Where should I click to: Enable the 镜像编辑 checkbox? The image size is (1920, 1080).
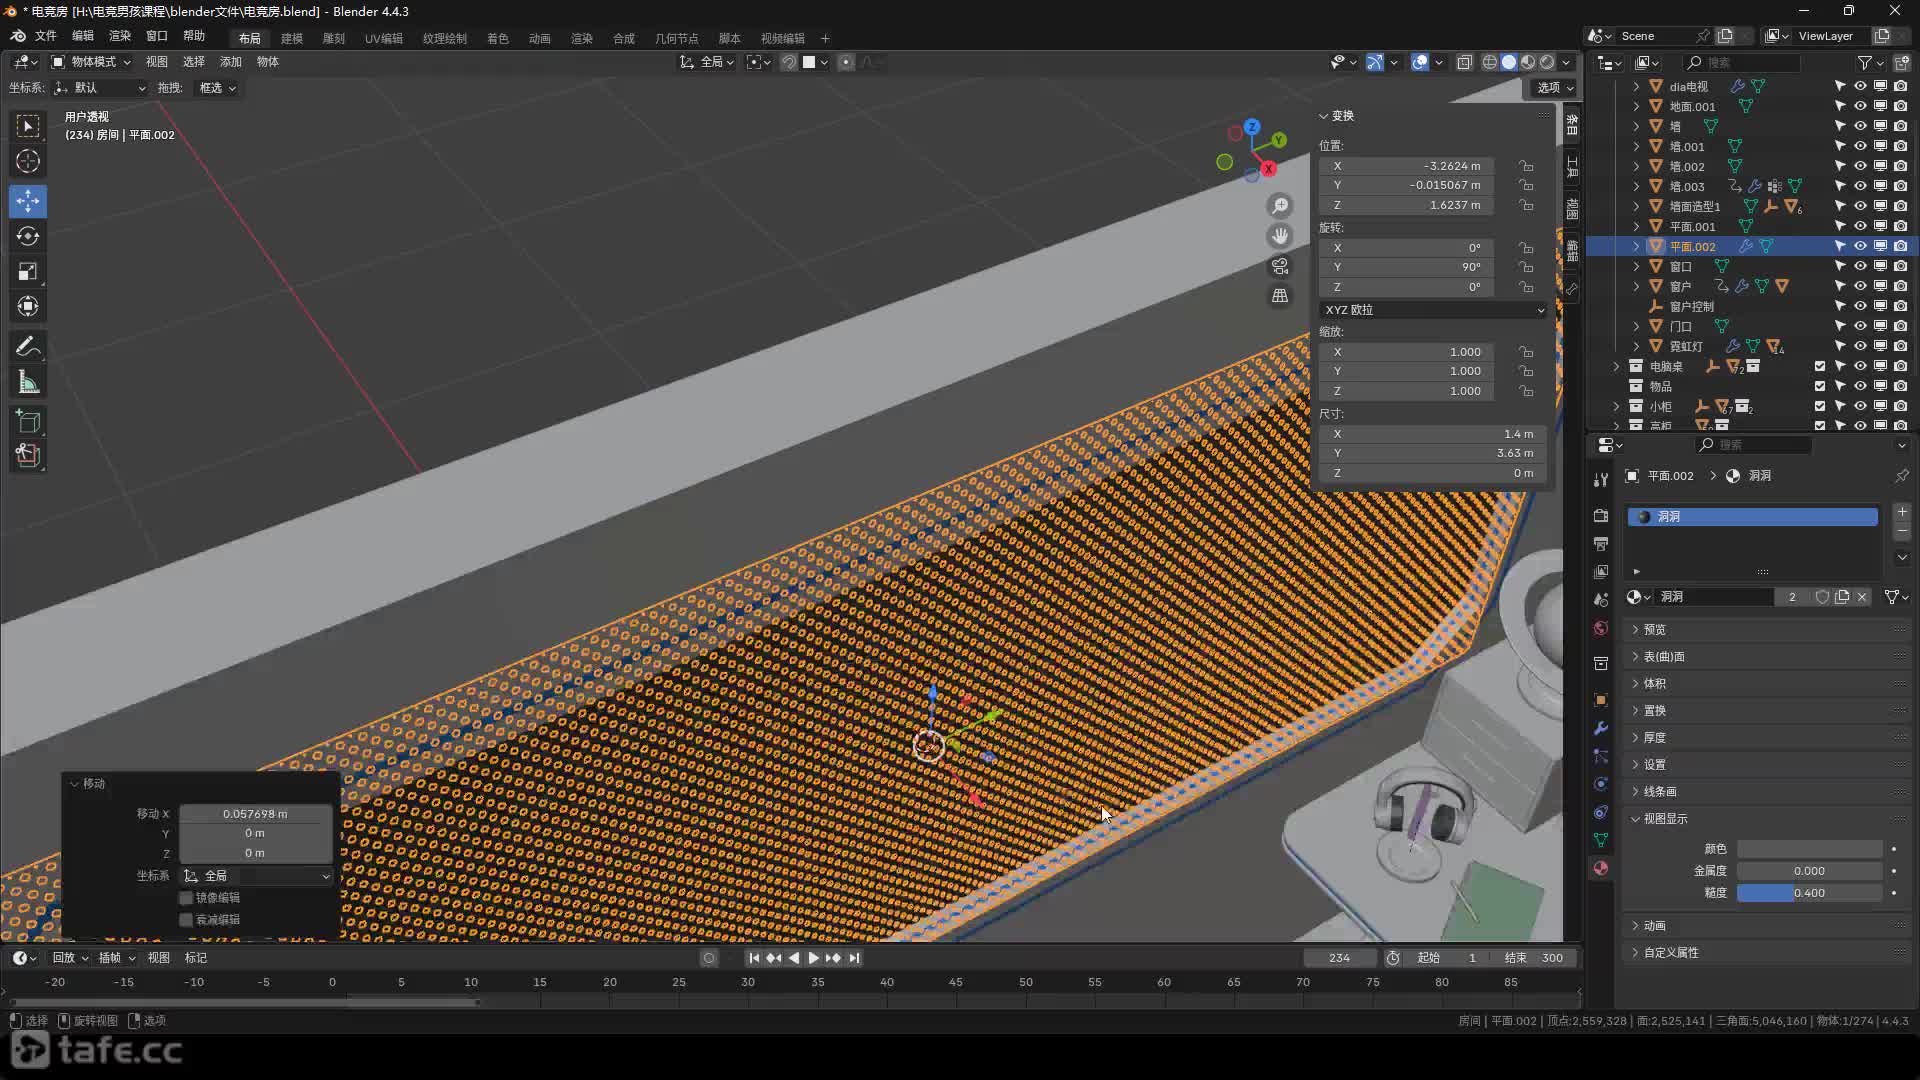click(186, 898)
